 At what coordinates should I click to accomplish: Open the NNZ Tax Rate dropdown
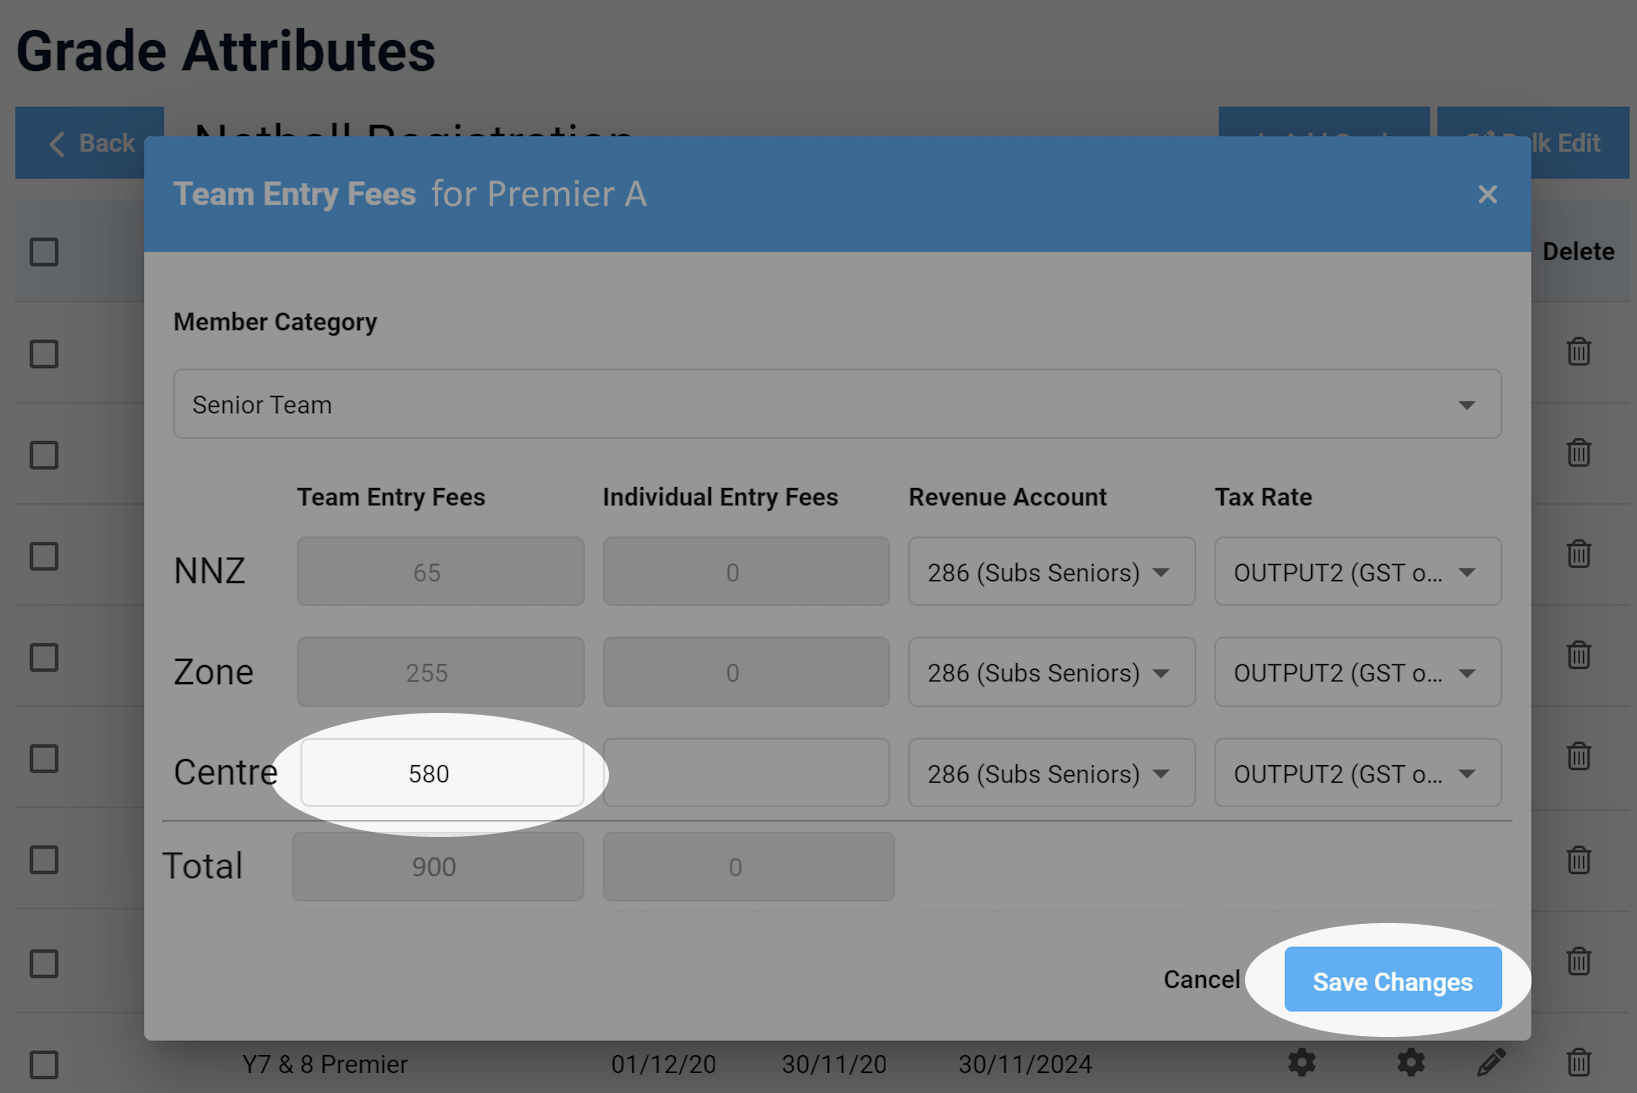[1358, 572]
